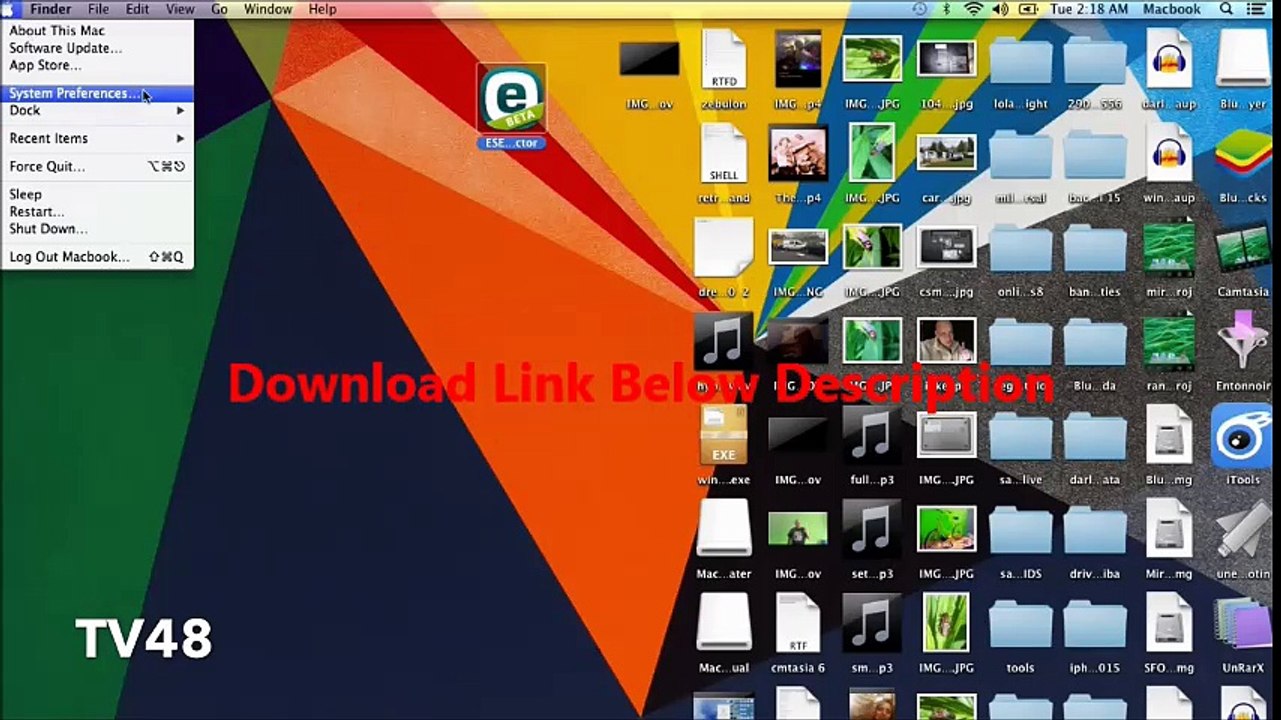This screenshot has width=1281, height=720.
Task: Select the SHELL script file icon
Action: pyautogui.click(x=723, y=154)
